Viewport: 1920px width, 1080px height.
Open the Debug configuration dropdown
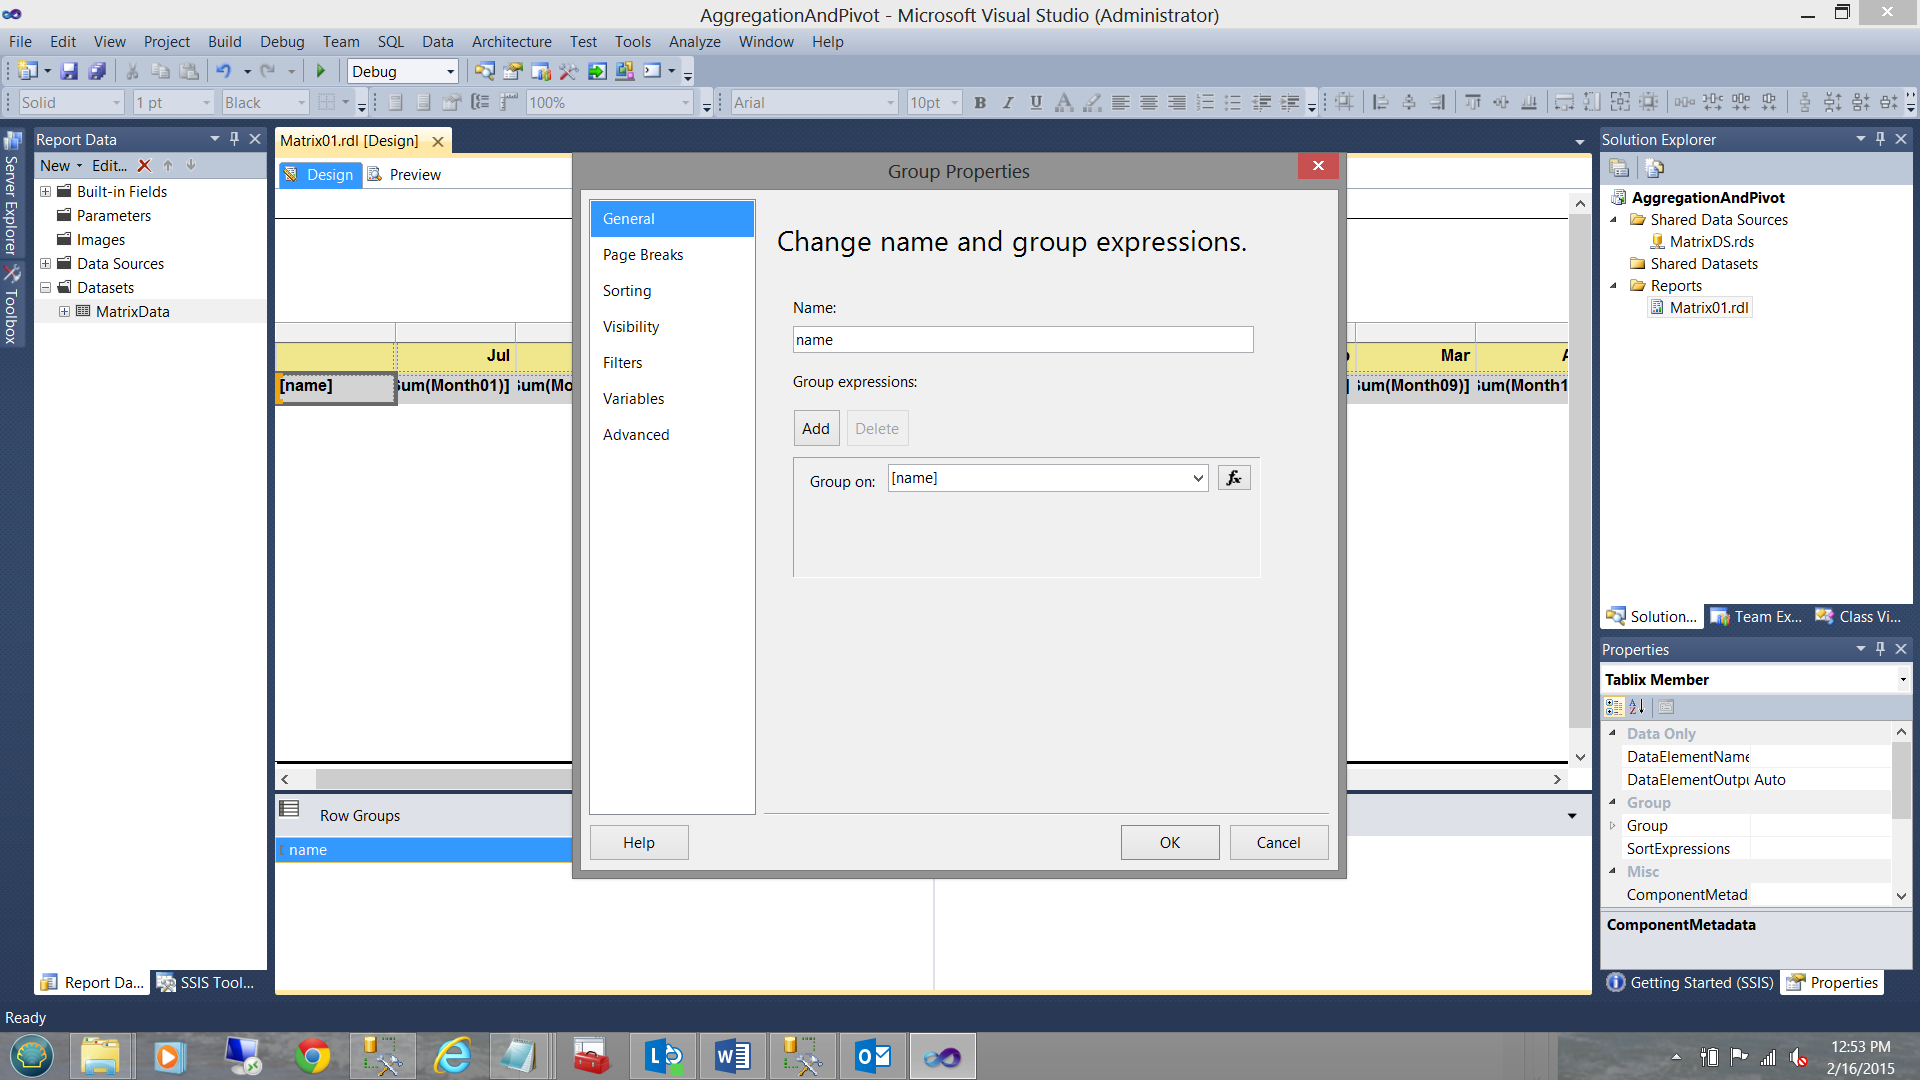[450, 71]
